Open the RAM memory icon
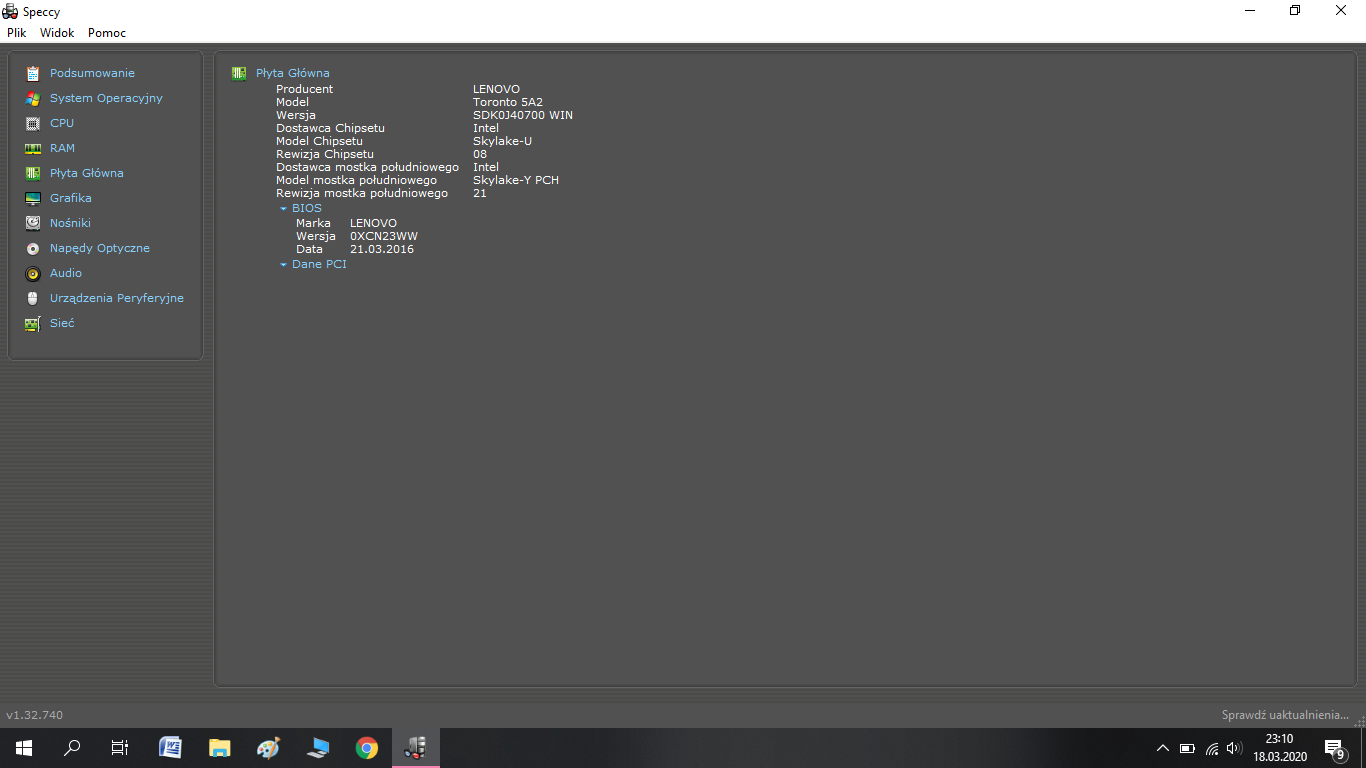Screen dimensions: 1366x768 click(33, 148)
